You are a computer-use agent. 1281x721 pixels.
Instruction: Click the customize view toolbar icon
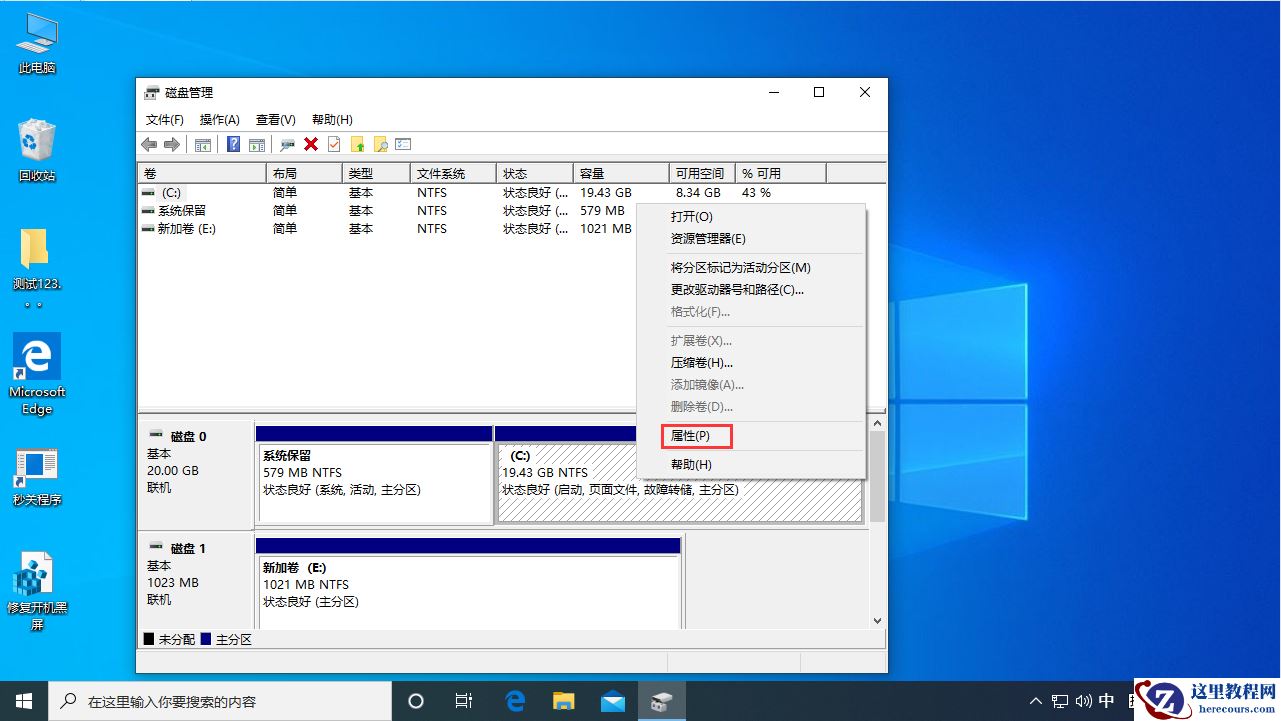pos(402,143)
